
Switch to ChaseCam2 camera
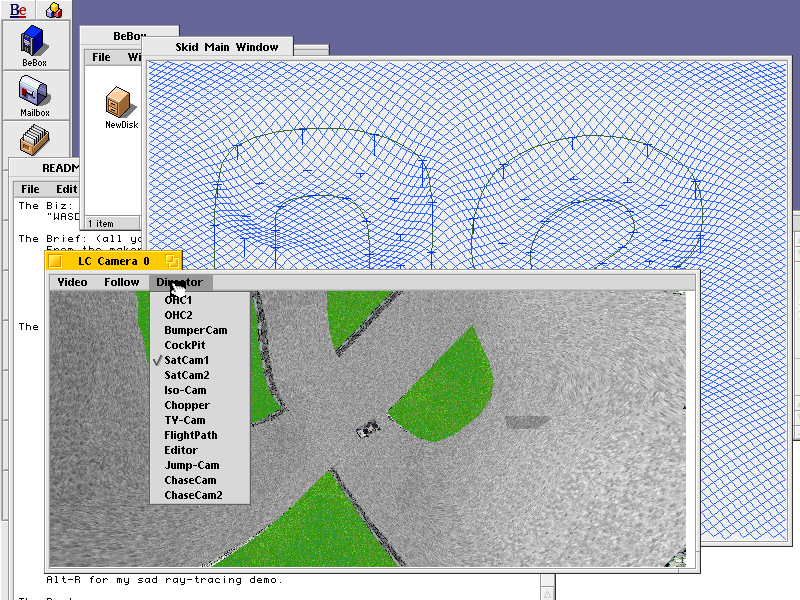(199, 495)
